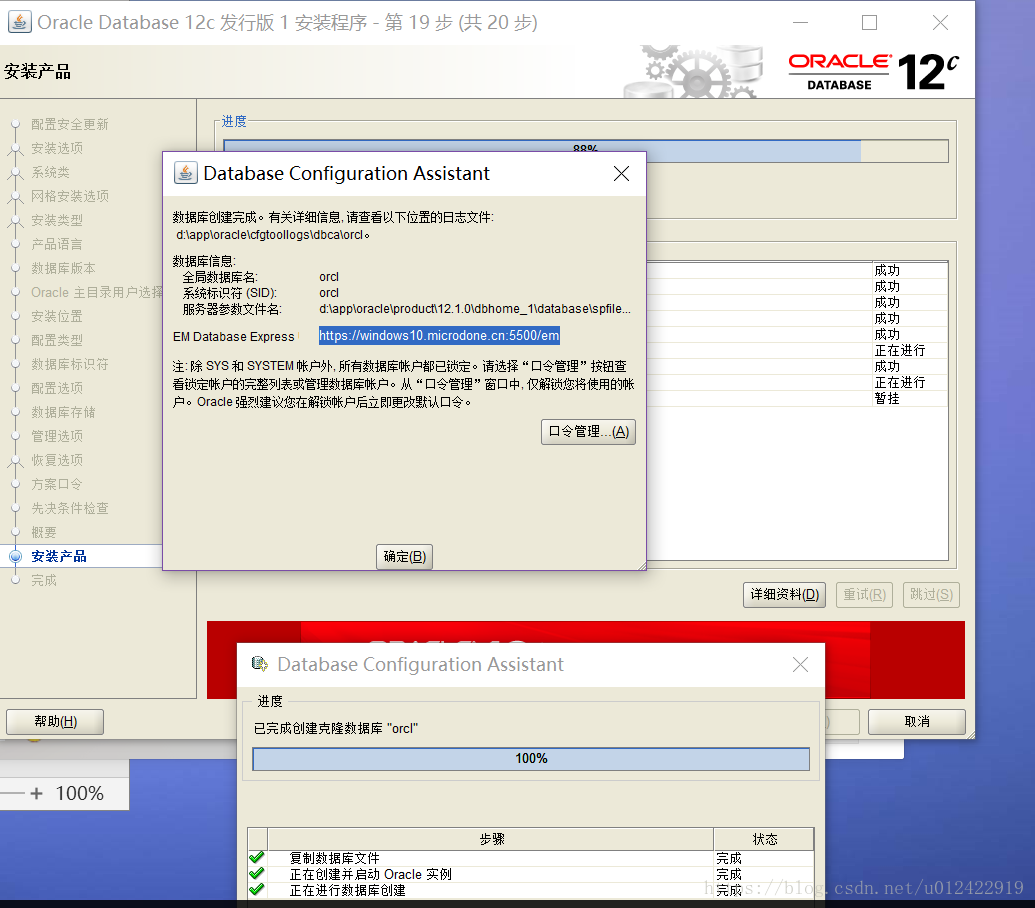Image resolution: width=1035 pixels, height=908 pixels.
Task: Click the 帮助(H) help button
Action: 55,722
